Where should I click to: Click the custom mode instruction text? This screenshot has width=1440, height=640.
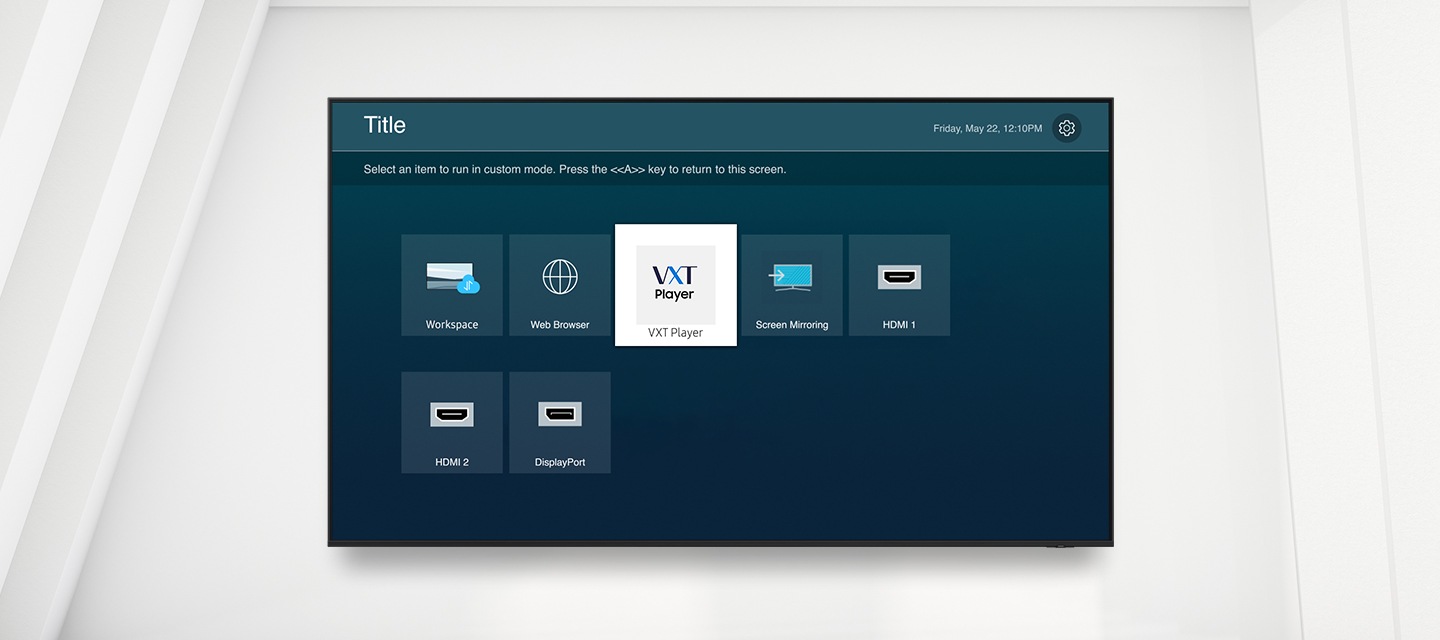[x=575, y=170]
